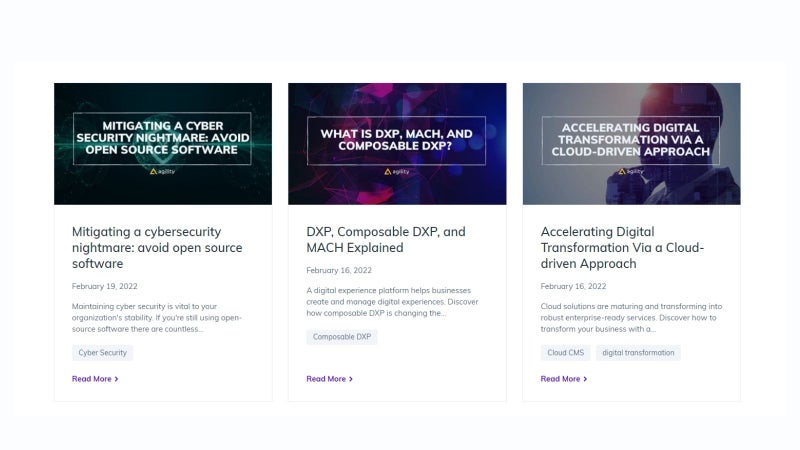This screenshot has width=800, height=450.
Task: Click Read More on the cloud-driven approach article
Action: point(564,379)
